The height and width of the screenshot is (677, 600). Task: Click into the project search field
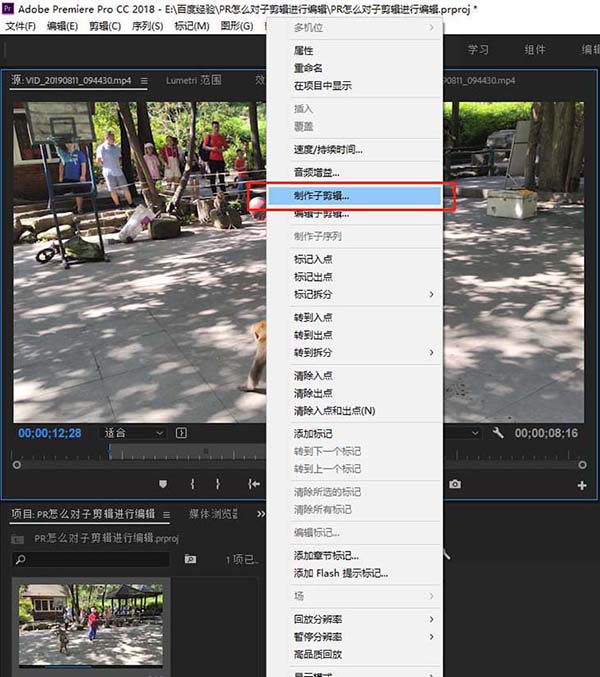tap(91, 560)
